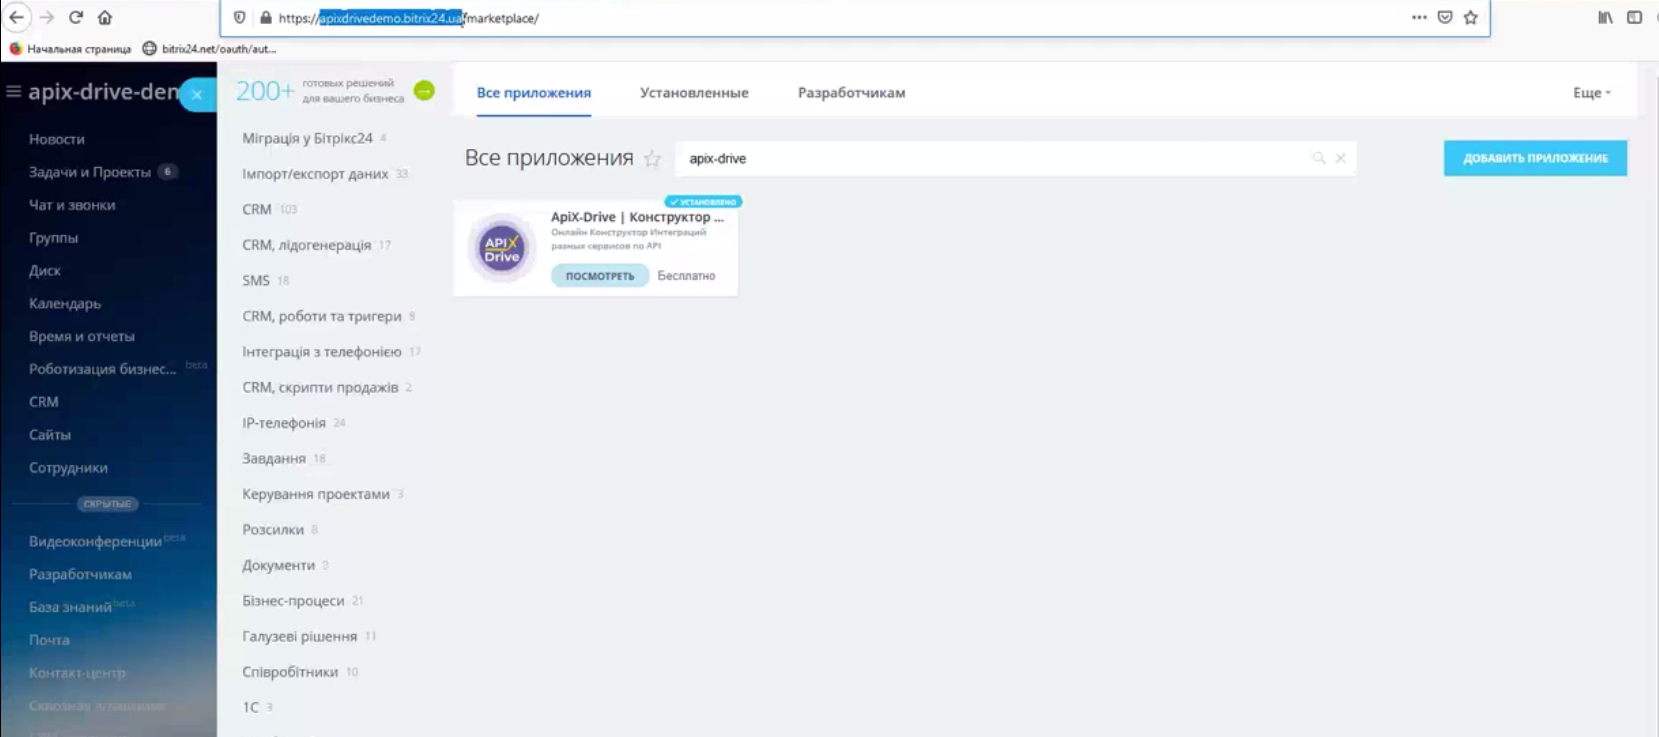Viewport: 1659px width, 737px height.
Task: Switch to Установленные tab
Action: 694,93
